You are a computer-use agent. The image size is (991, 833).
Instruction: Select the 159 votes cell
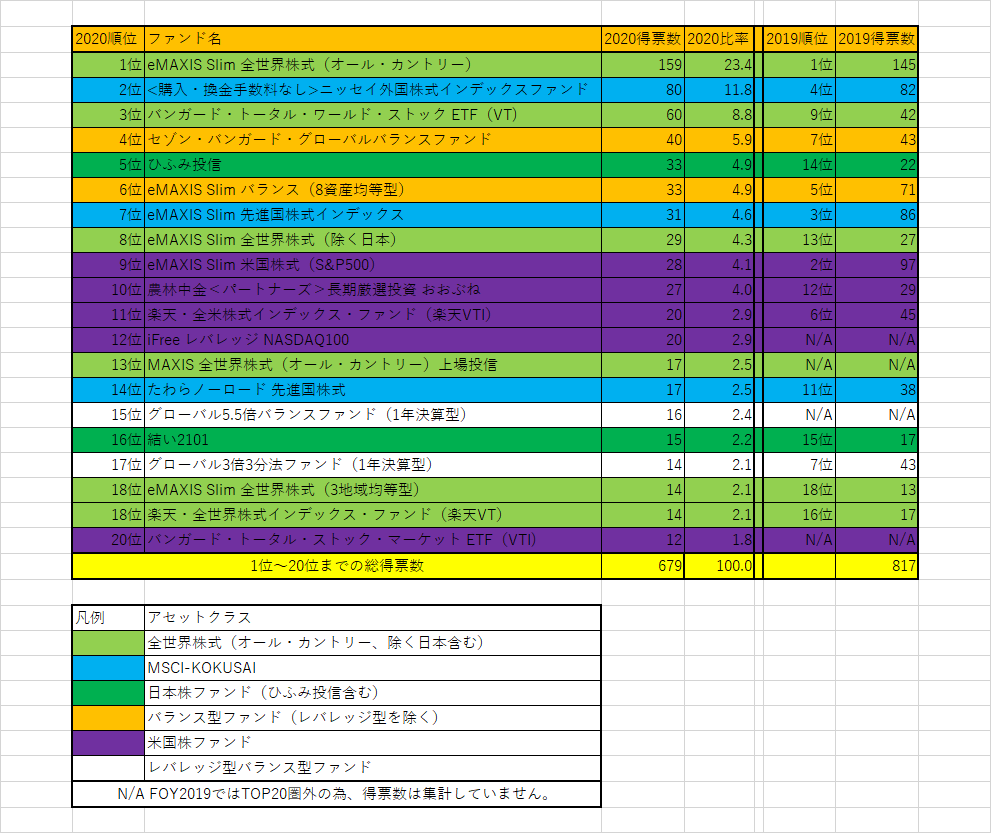(643, 64)
